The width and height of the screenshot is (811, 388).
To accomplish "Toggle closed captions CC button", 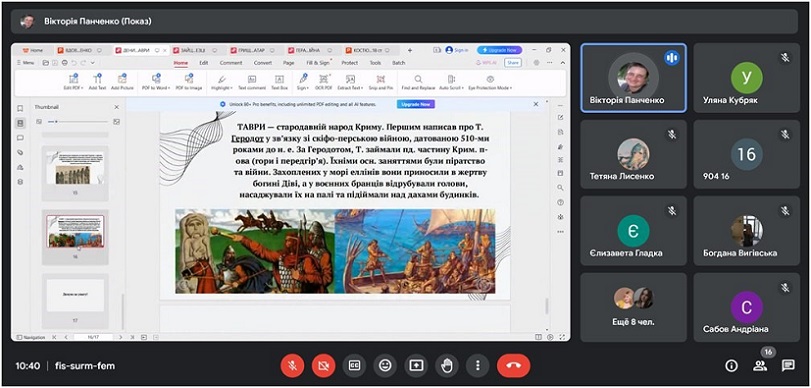I will tap(354, 366).
